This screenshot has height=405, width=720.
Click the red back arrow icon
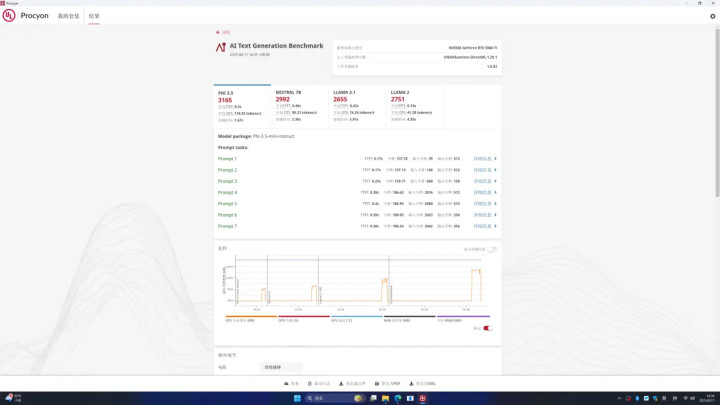coord(218,32)
